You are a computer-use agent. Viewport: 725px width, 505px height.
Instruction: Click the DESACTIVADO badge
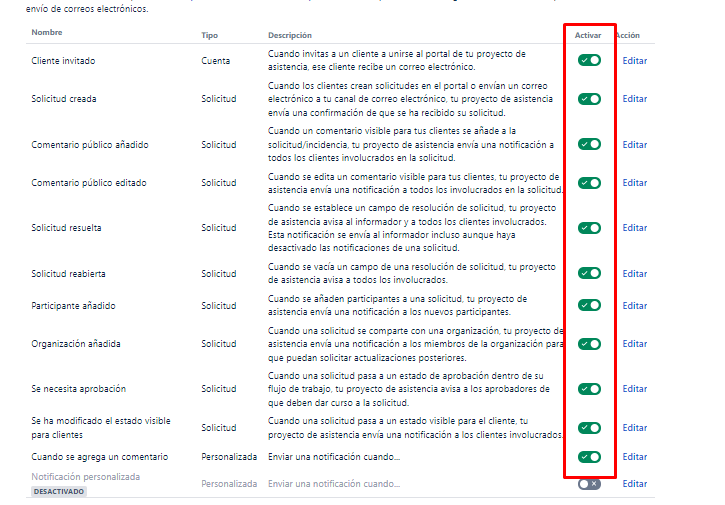click(59, 492)
